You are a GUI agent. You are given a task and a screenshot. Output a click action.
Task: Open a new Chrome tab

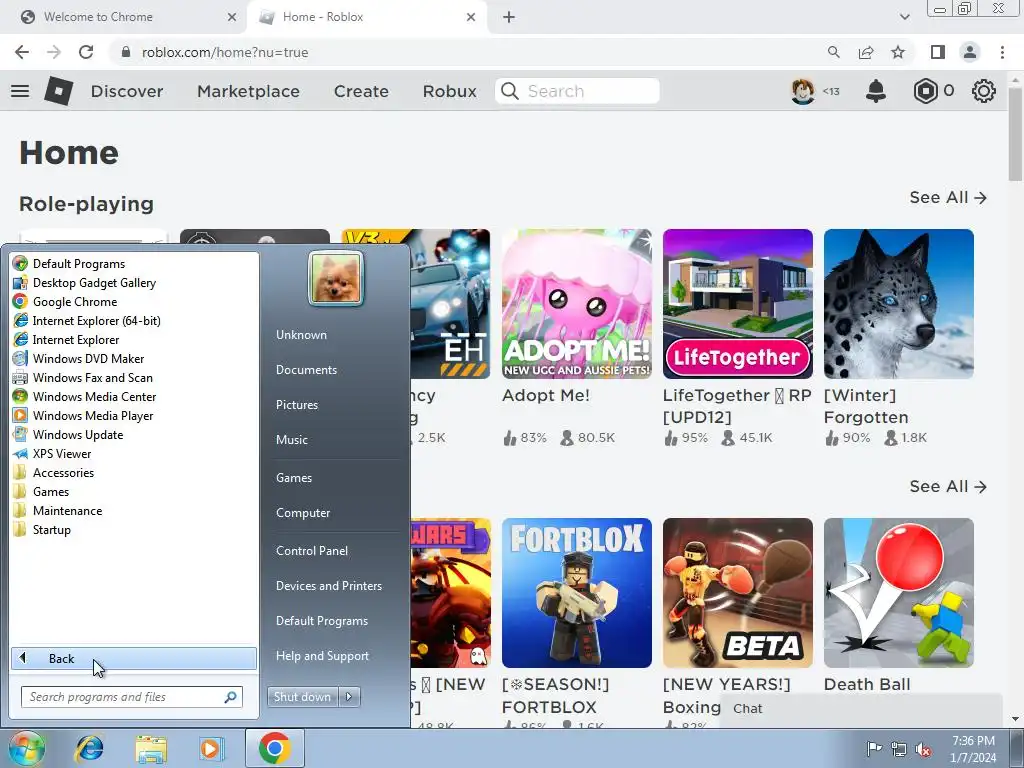click(509, 17)
